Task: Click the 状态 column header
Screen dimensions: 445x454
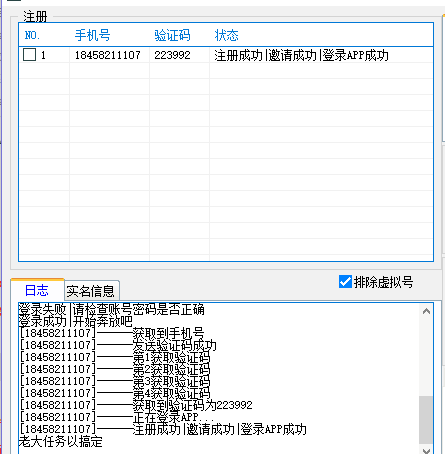Action: point(226,35)
